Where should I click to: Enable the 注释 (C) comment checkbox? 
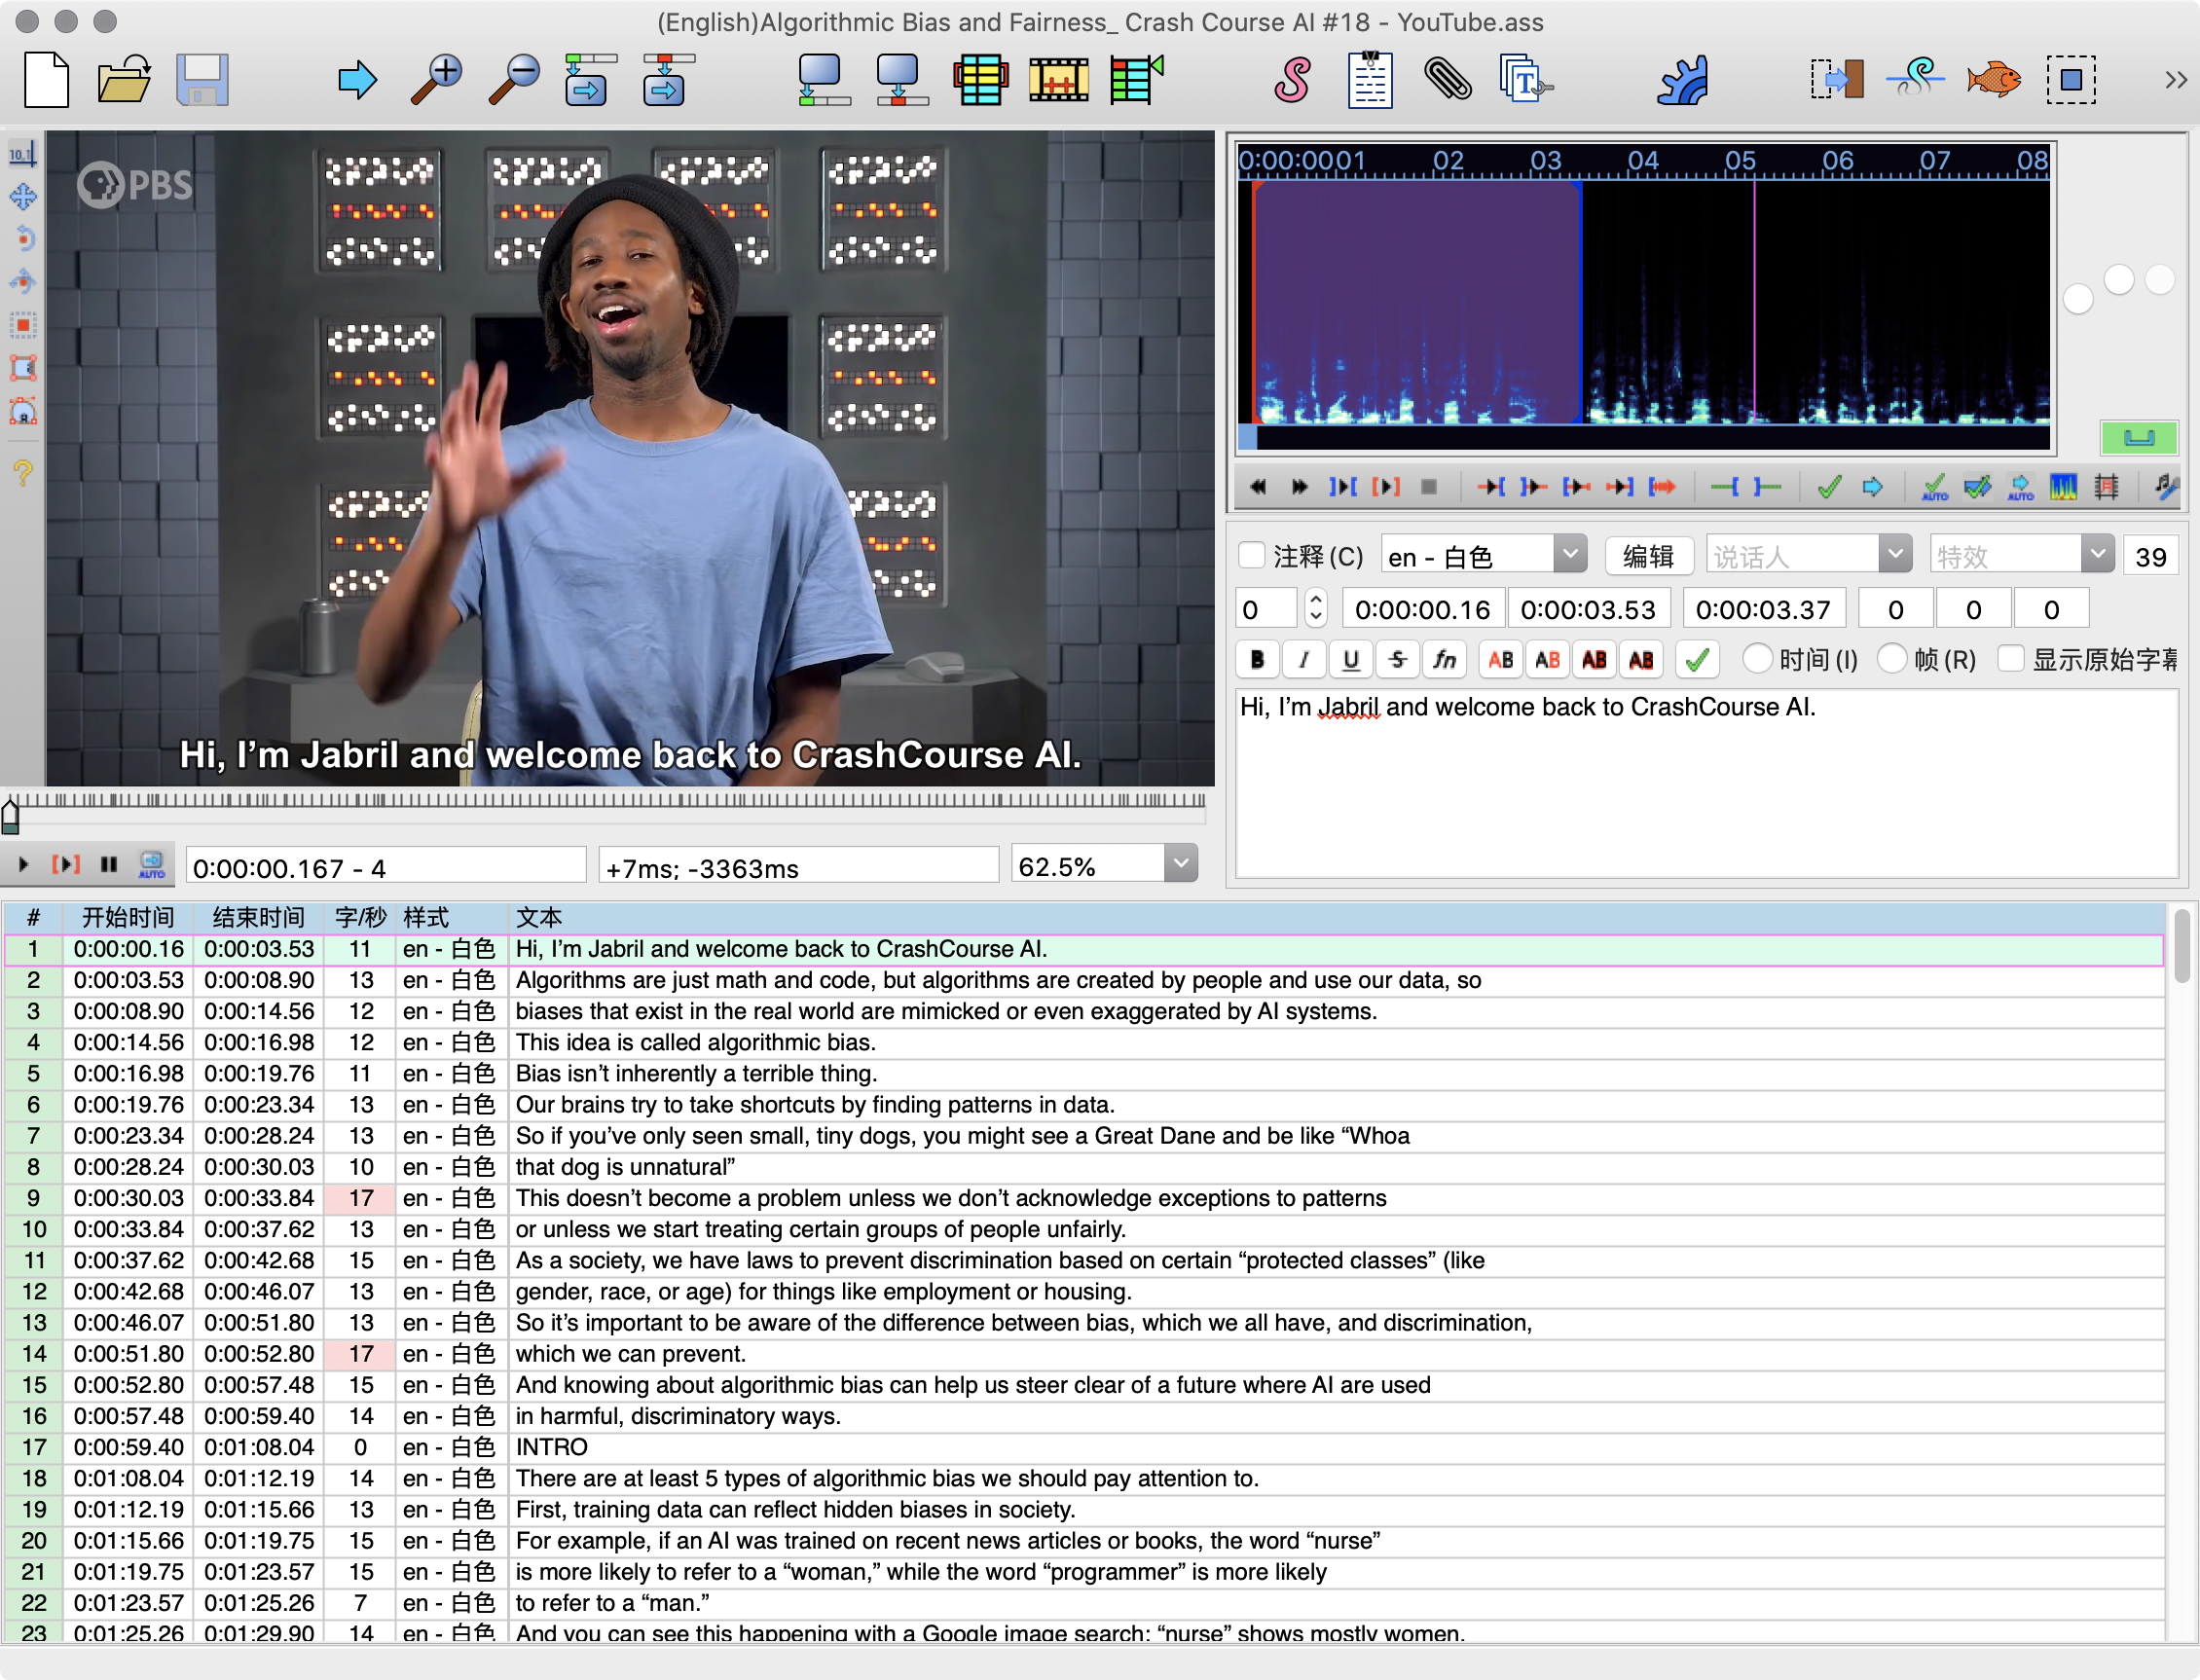(1251, 556)
